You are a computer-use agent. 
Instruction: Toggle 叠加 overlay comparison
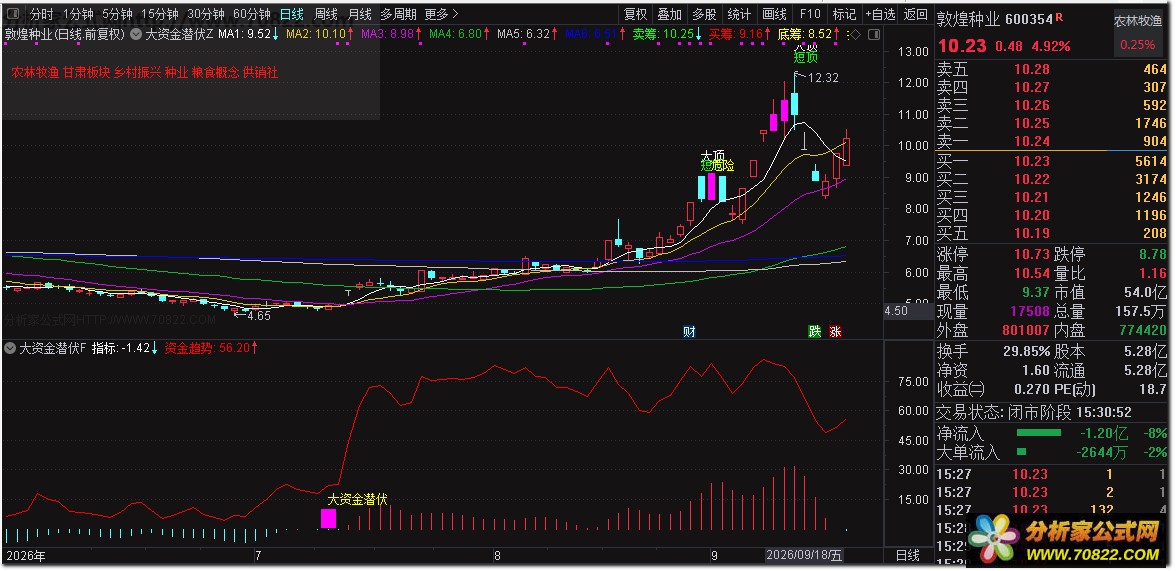click(x=670, y=14)
